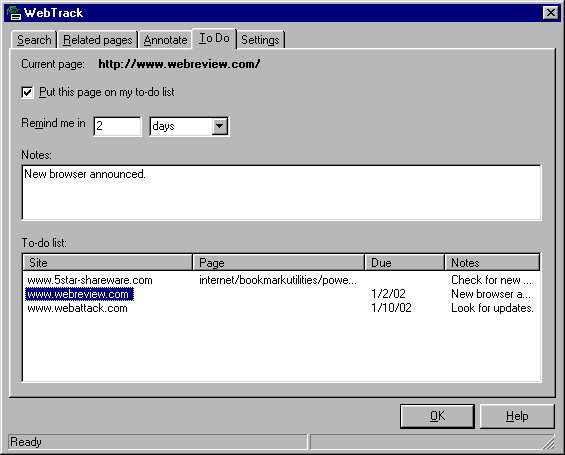Open Help via the Help button

pos(517,416)
